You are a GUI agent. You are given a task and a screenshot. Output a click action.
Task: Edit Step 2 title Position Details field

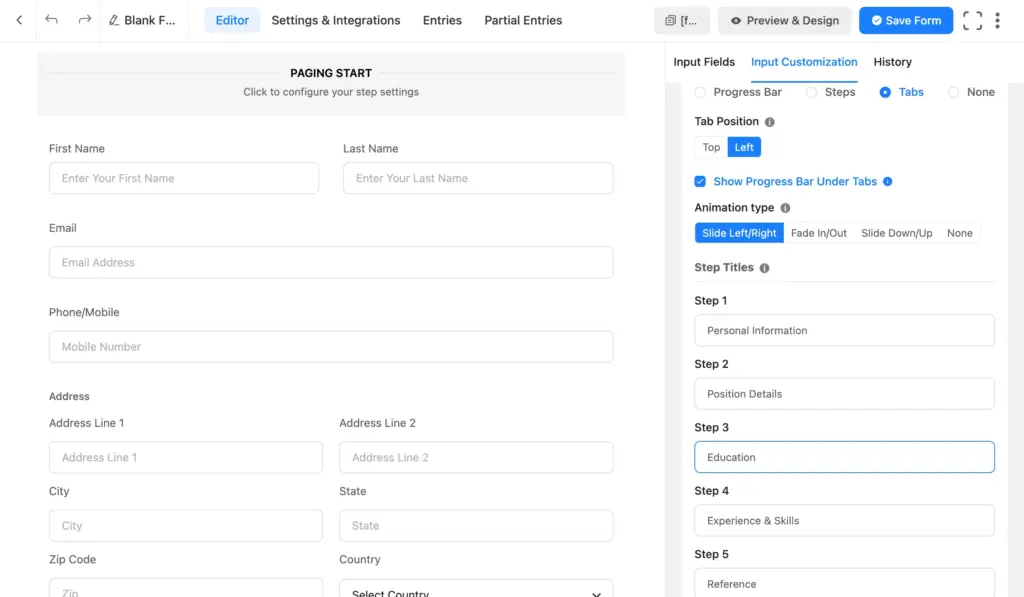tap(844, 394)
